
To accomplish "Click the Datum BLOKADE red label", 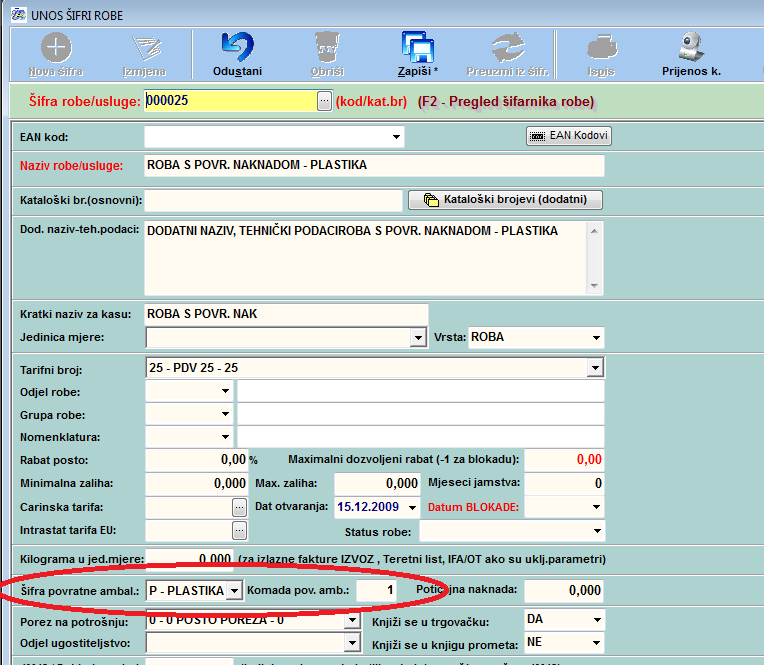I will coord(473,507).
